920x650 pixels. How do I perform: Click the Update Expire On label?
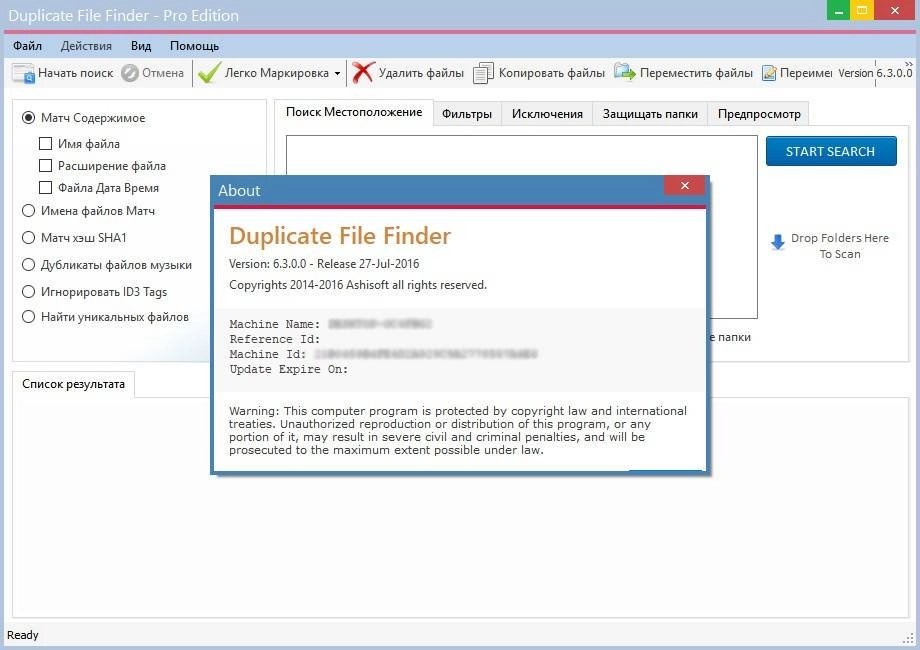click(x=289, y=370)
